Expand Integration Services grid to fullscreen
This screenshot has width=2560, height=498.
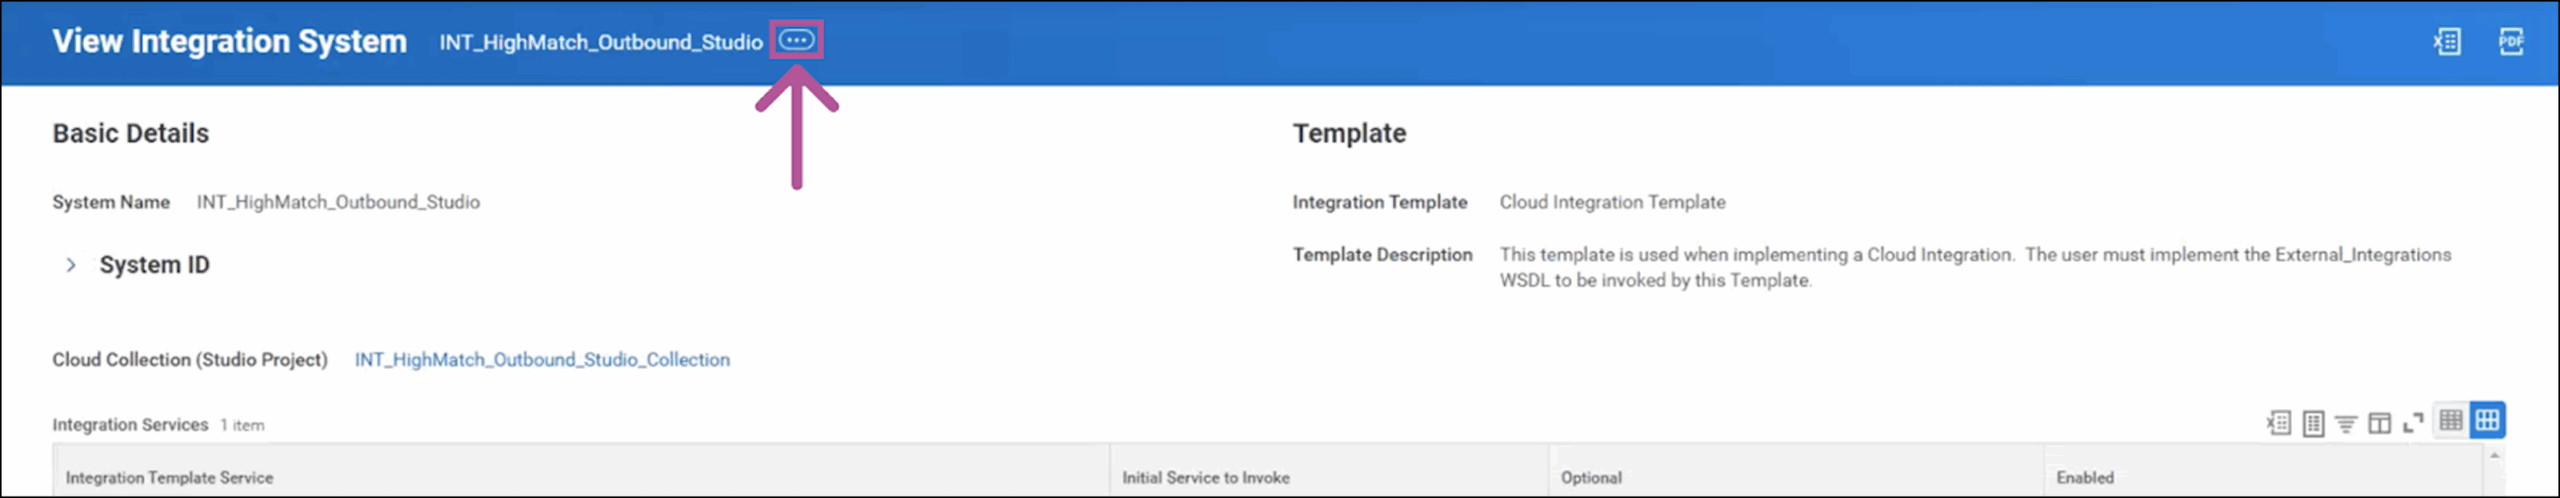tap(2413, 423)
